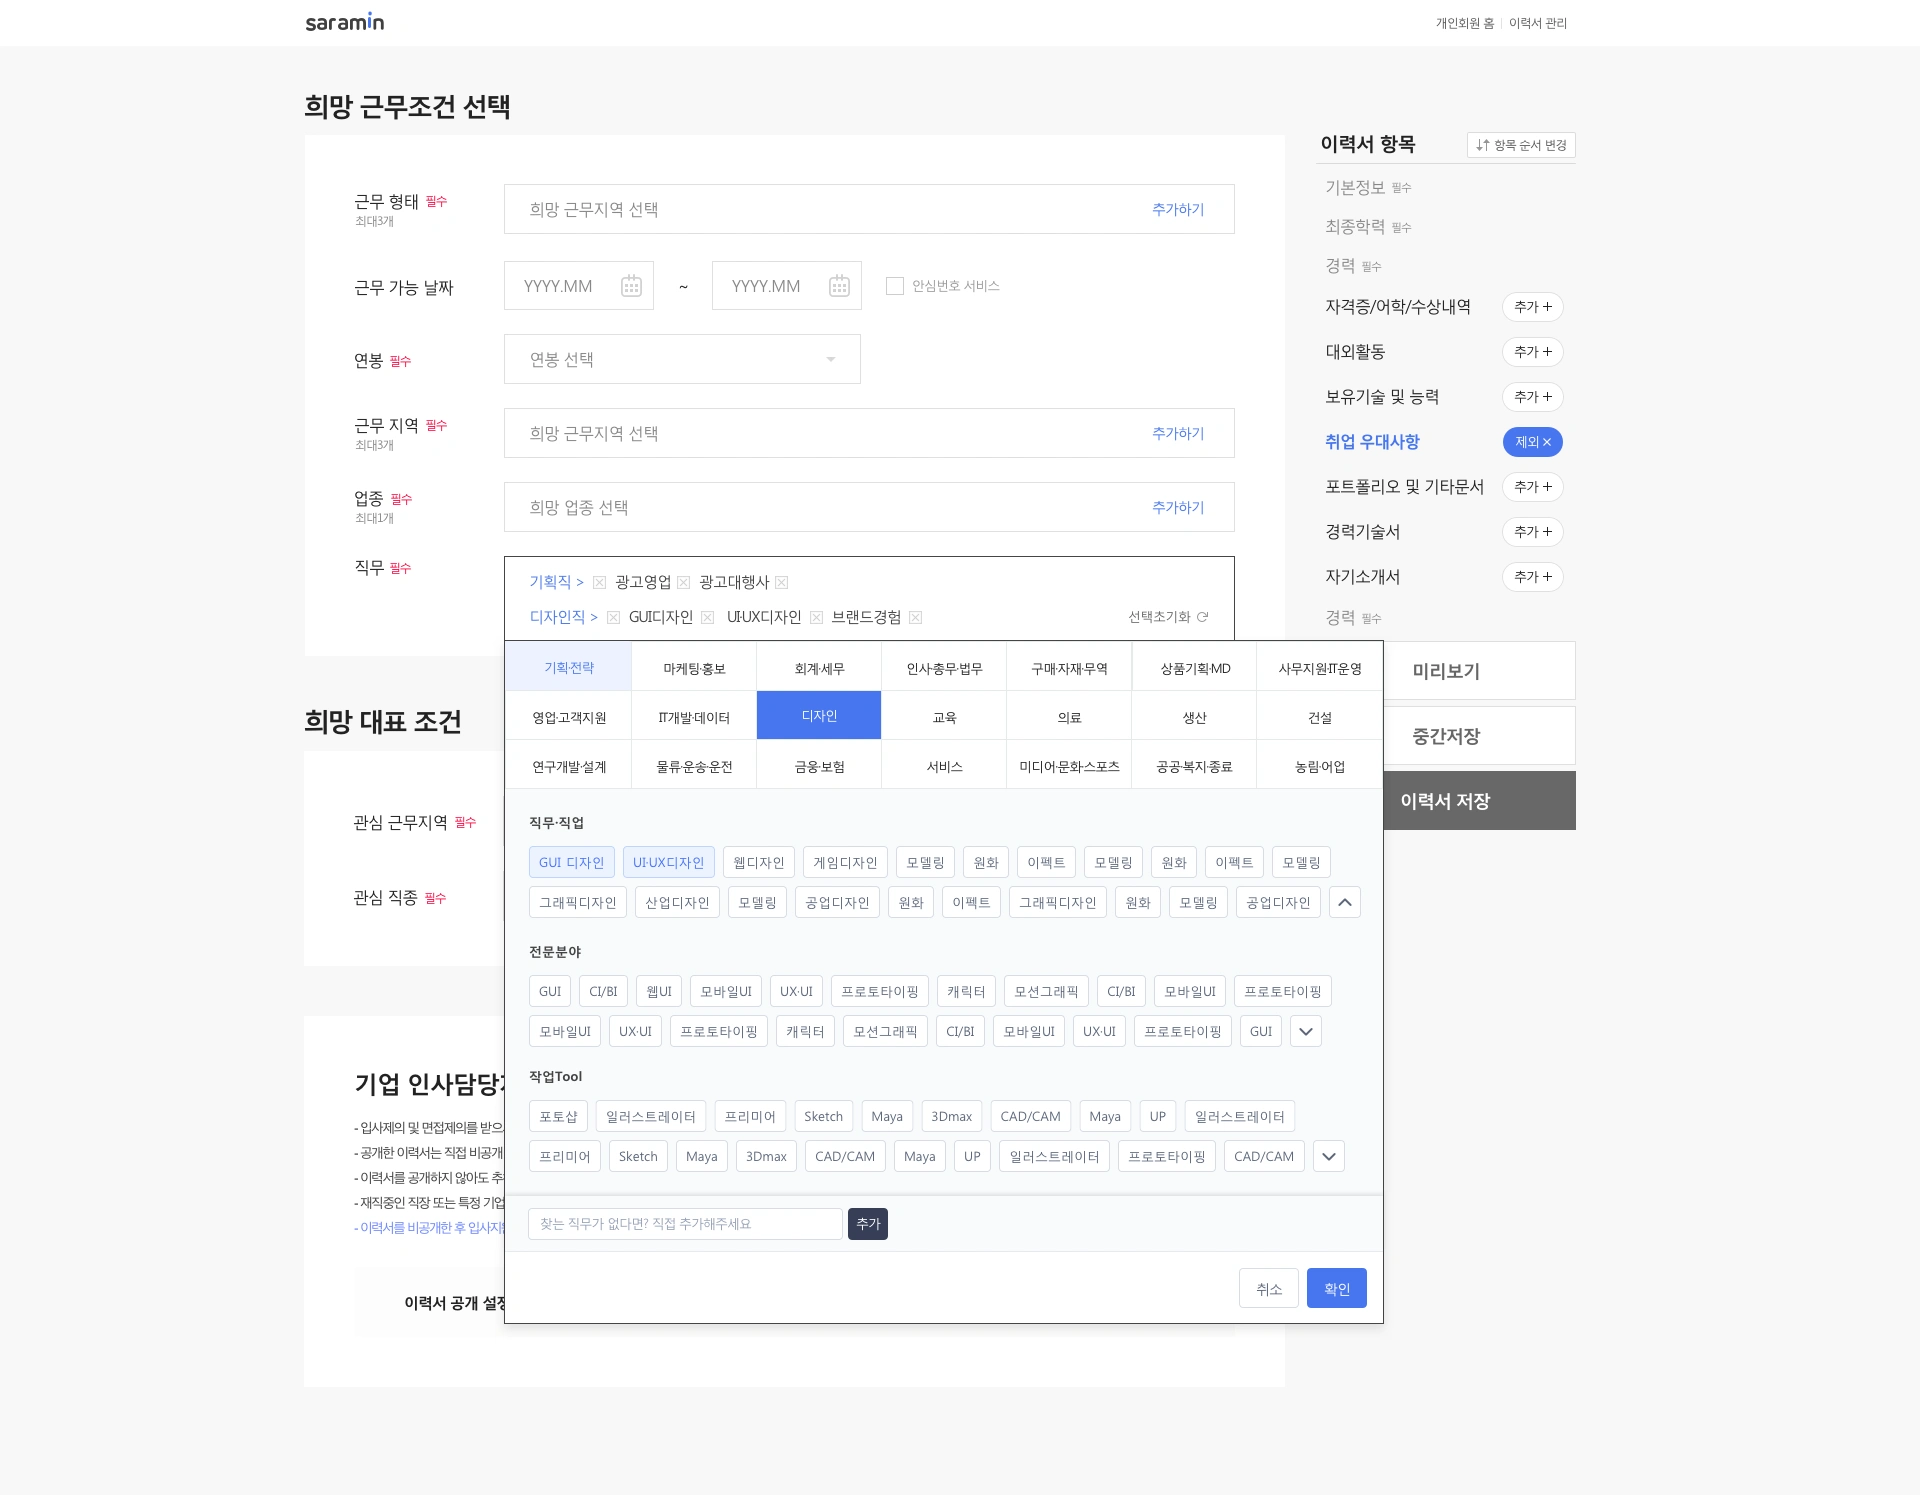1920x1495 pixels.
Task: Select the 연구개발·설계 category tab
Action: tap(569, 766)
